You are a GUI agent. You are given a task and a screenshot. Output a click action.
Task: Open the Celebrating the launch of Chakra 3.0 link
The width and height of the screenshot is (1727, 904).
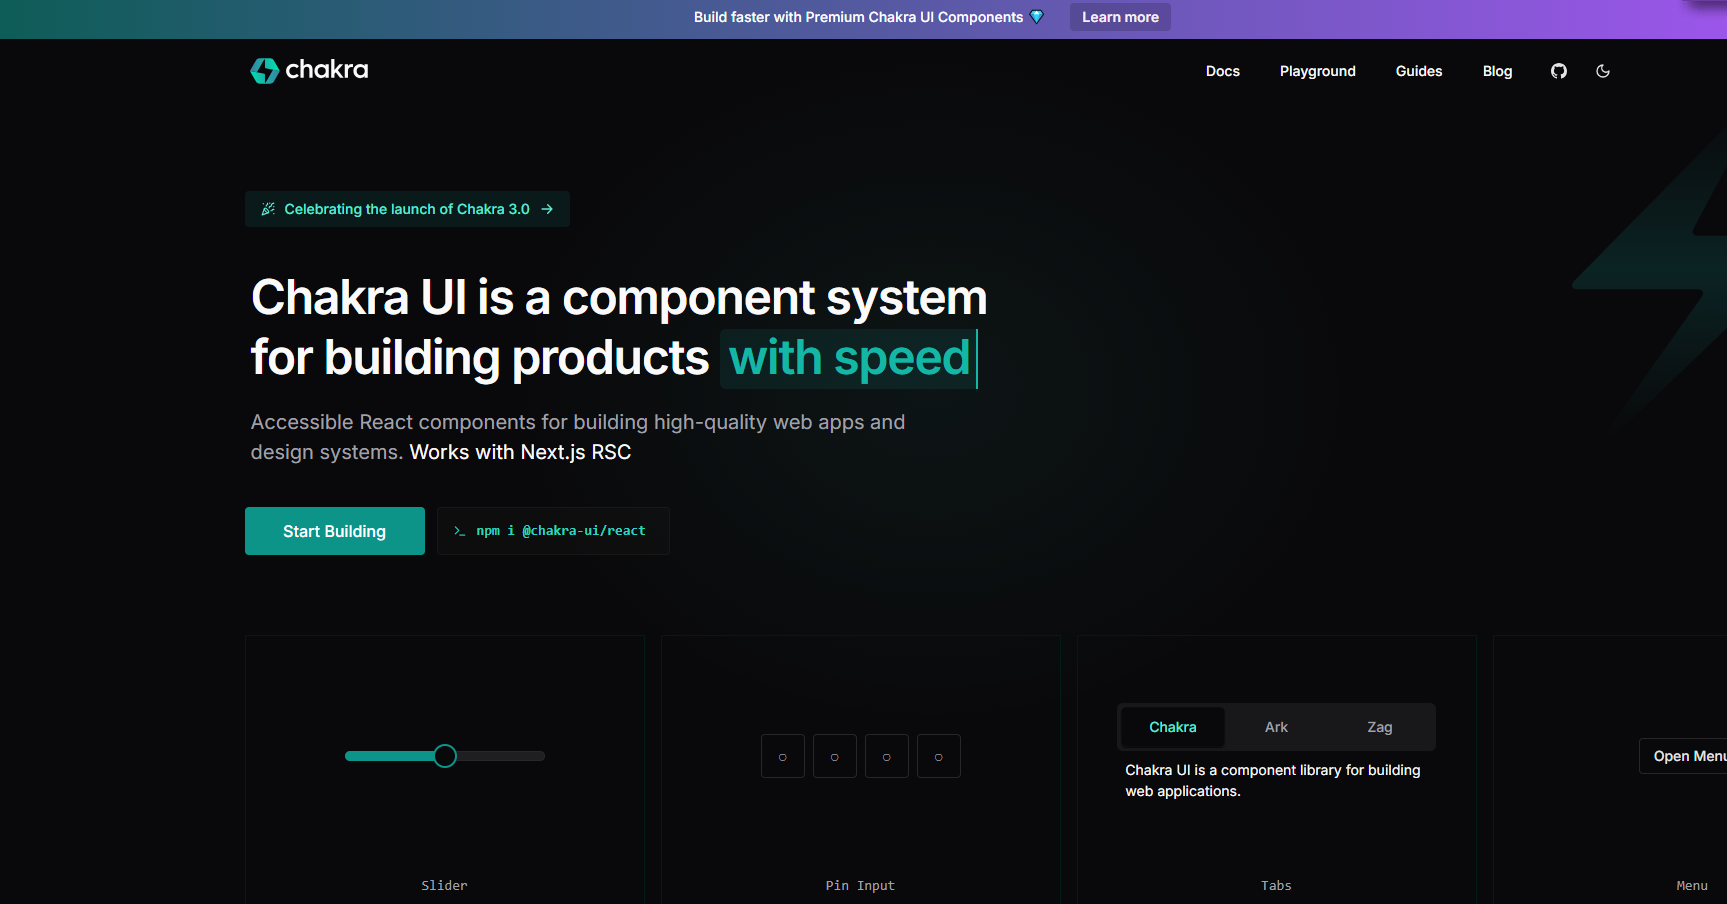(x=407, y=209)
